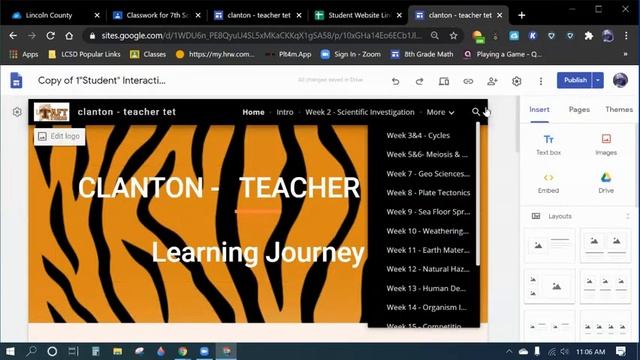Open the 8th Grade Math bookmark
The height and width of the screenshot is (360, 640).
tap(422, 54)
